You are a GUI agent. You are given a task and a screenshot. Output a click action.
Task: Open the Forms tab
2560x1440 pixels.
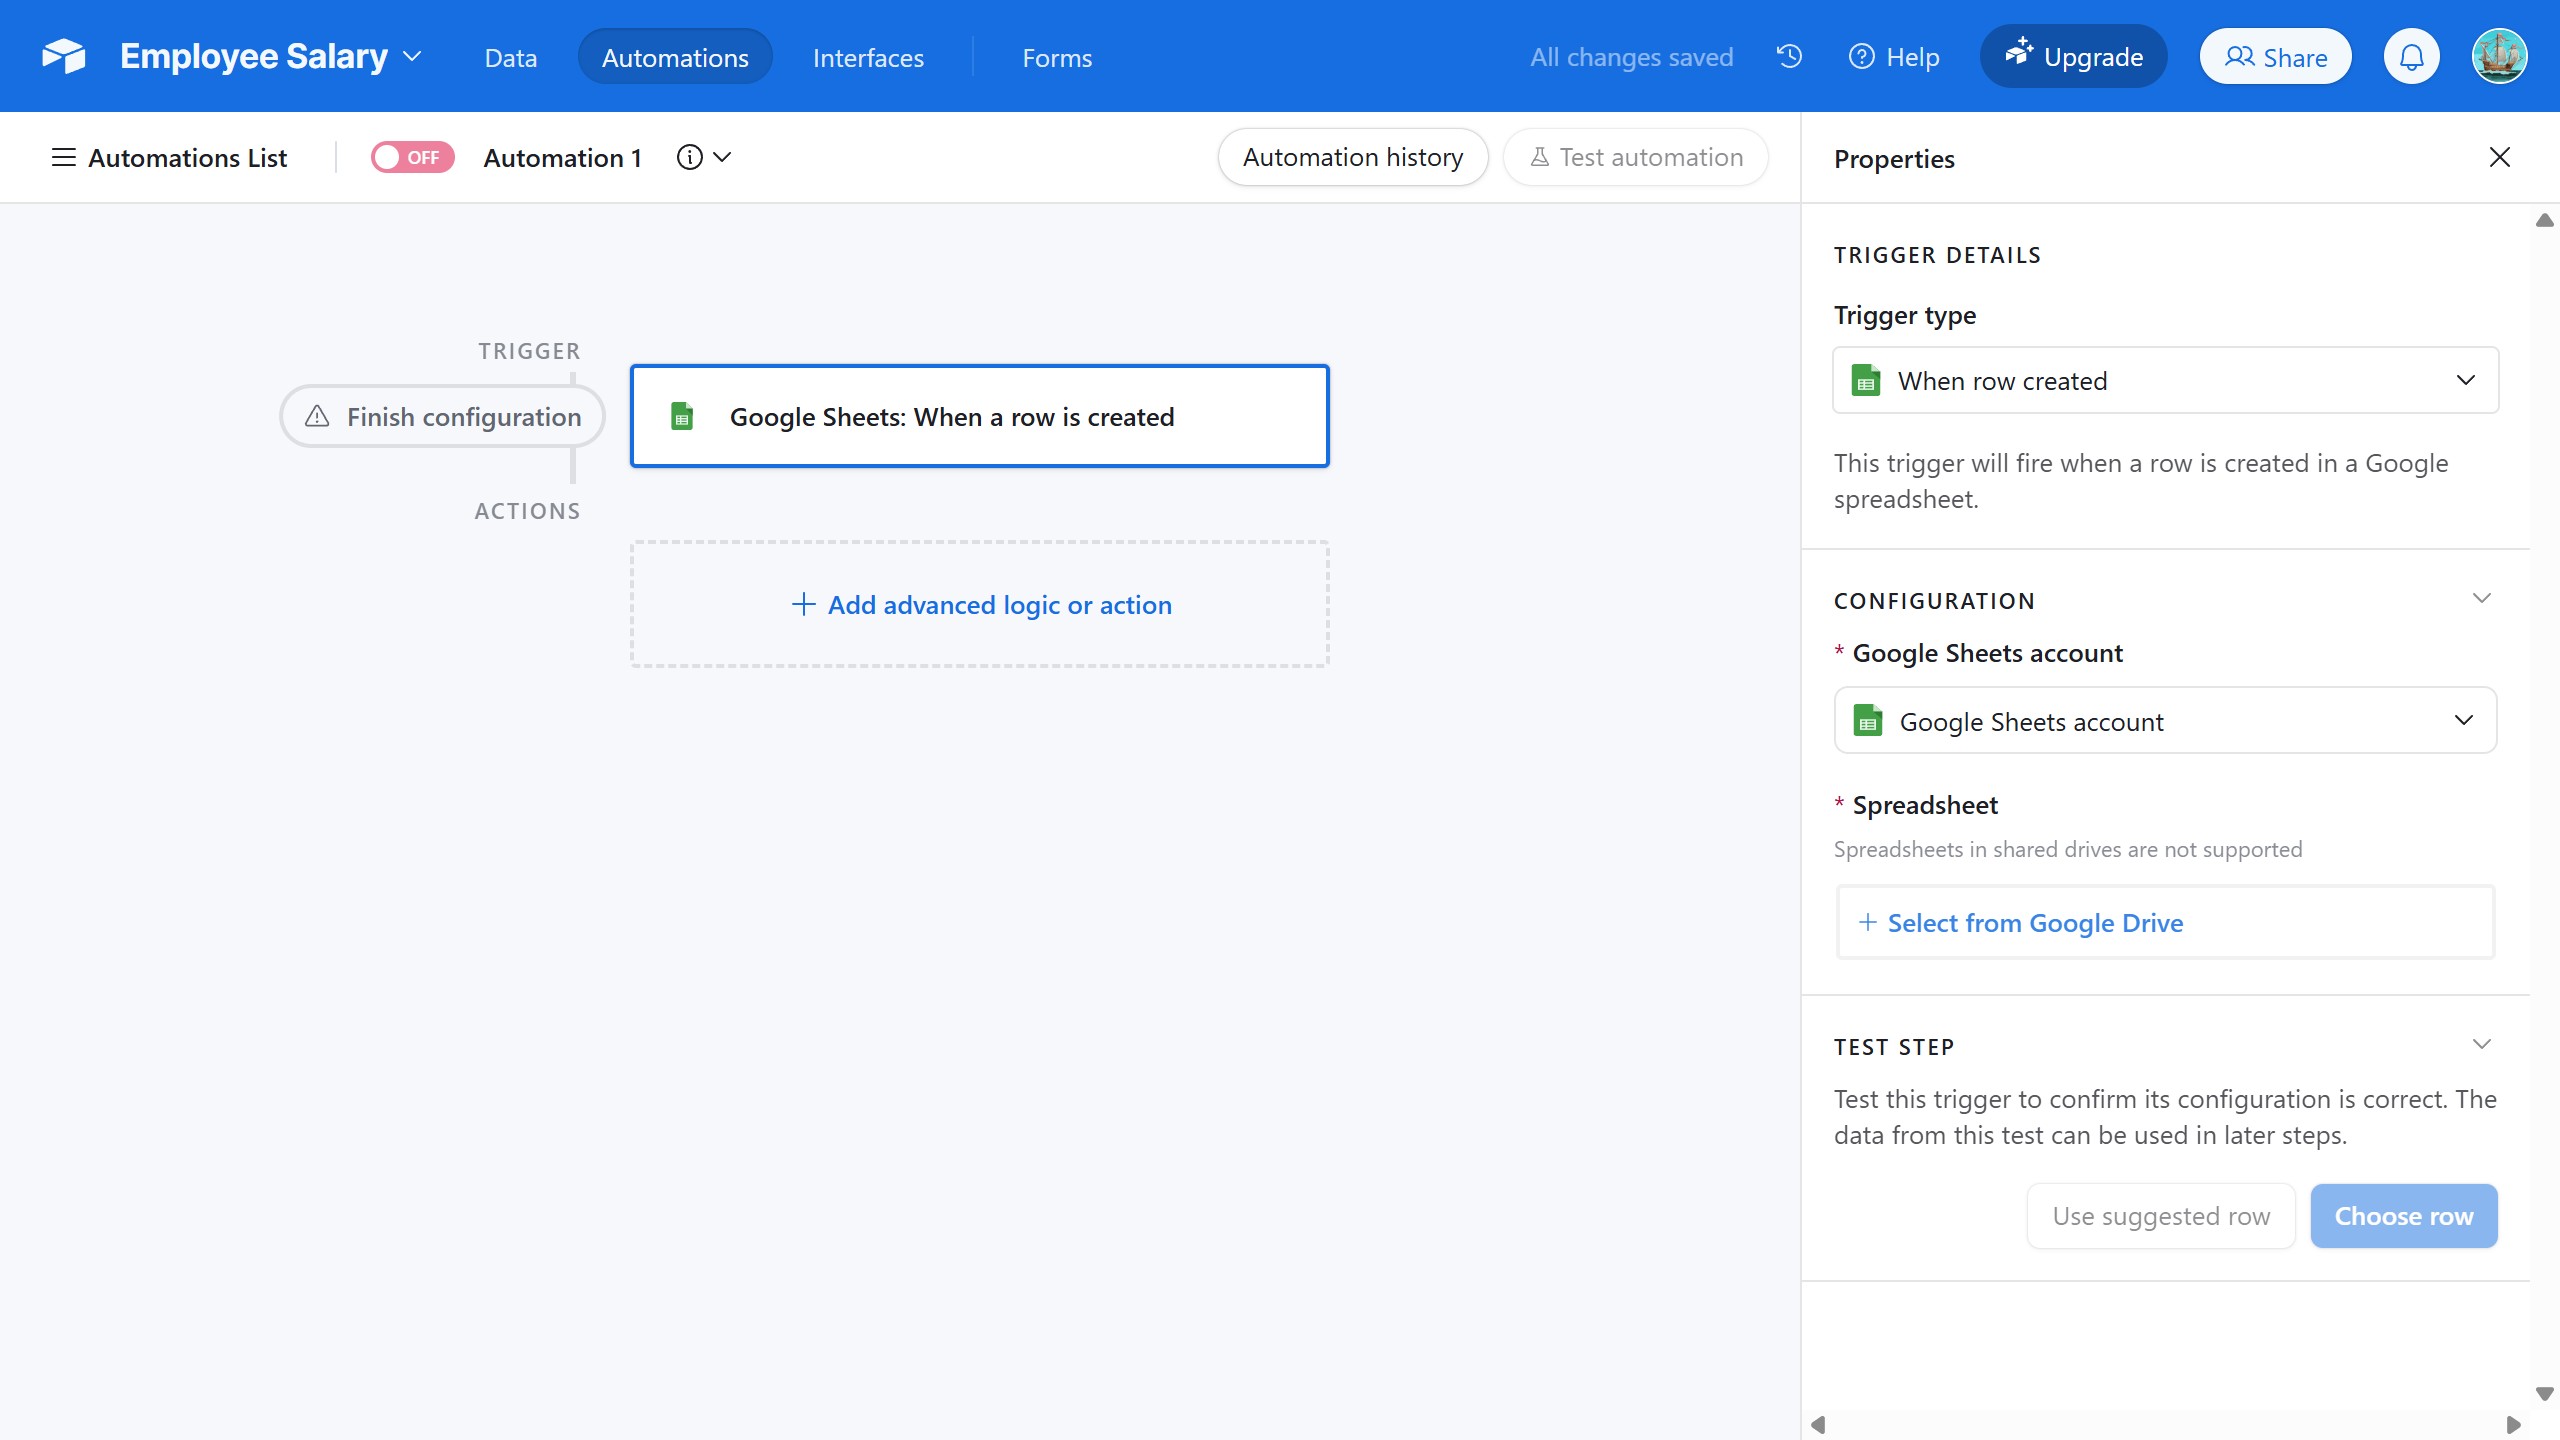[x=1057, y=58]
